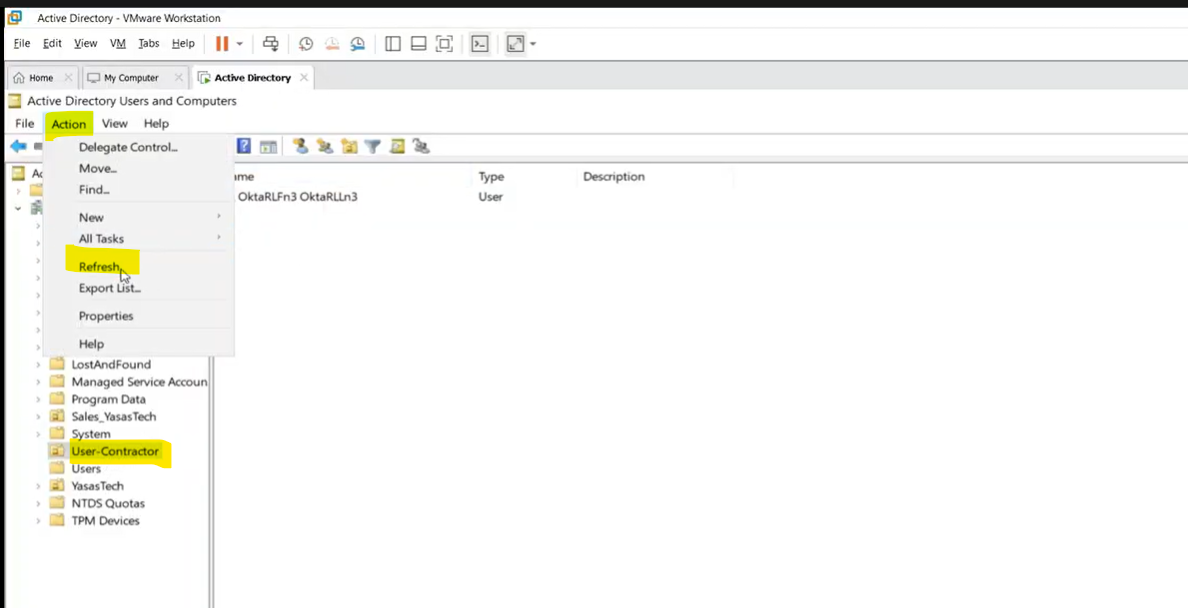
Task: Click the Type column header
Action: tap(491, 177)
